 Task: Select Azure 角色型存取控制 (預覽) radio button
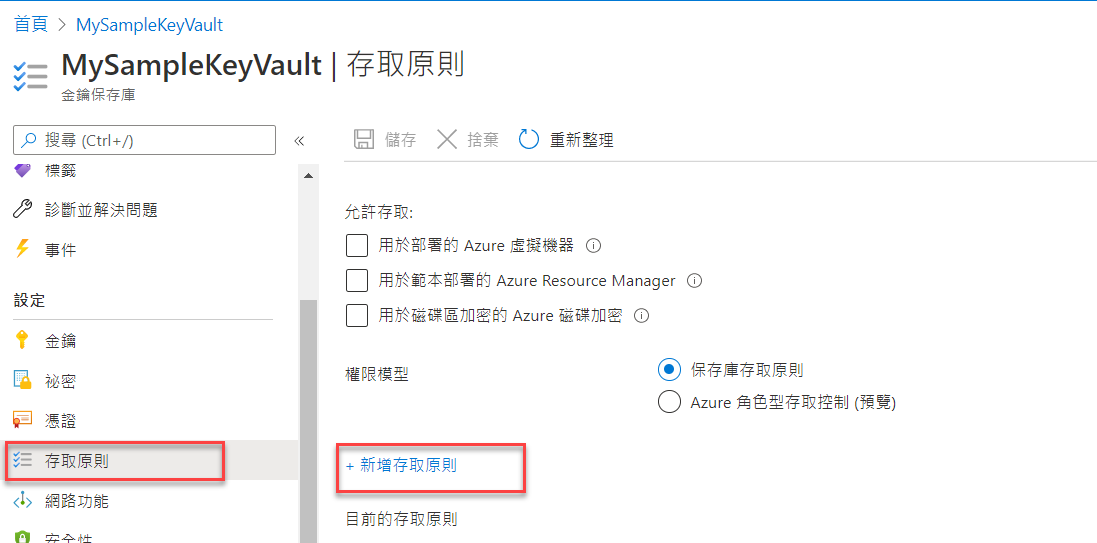[670, 402]
